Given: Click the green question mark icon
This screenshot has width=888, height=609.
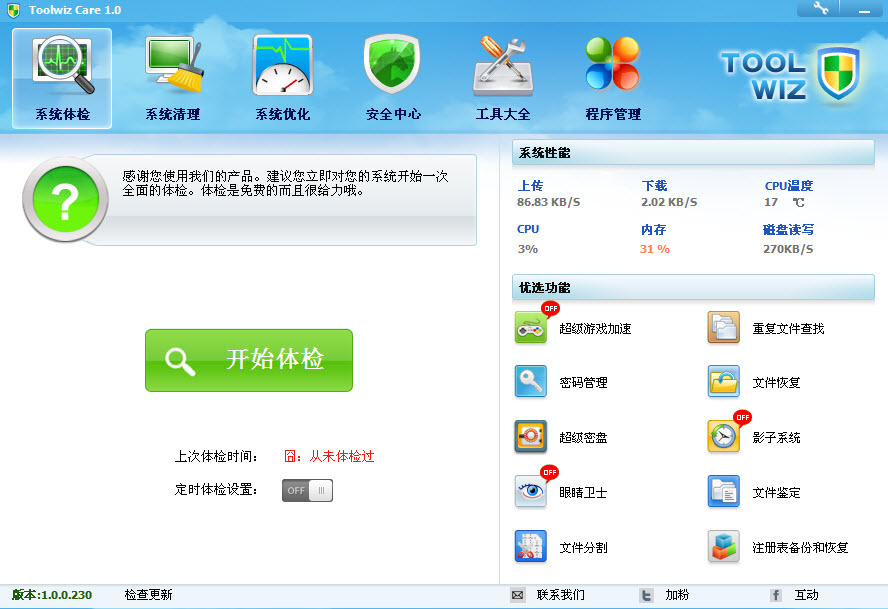Looking at the screenshot, I should [65, 199].
